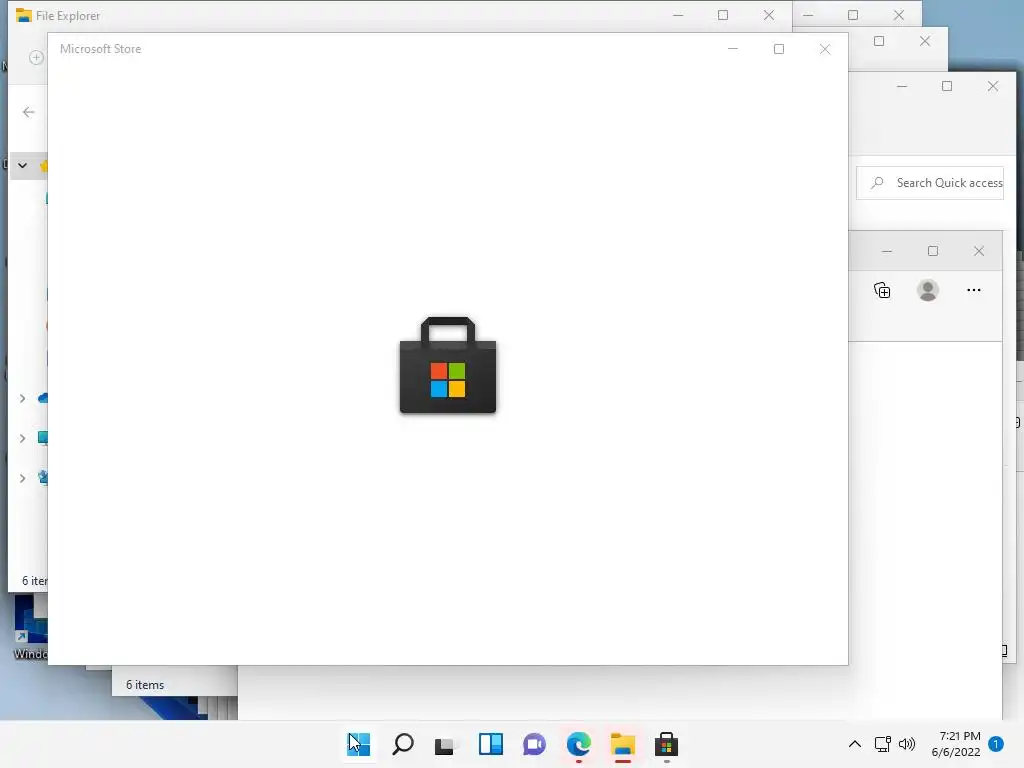Click Microsoft Store title text
The image size is (1024, 768).
tap(101, 49)
